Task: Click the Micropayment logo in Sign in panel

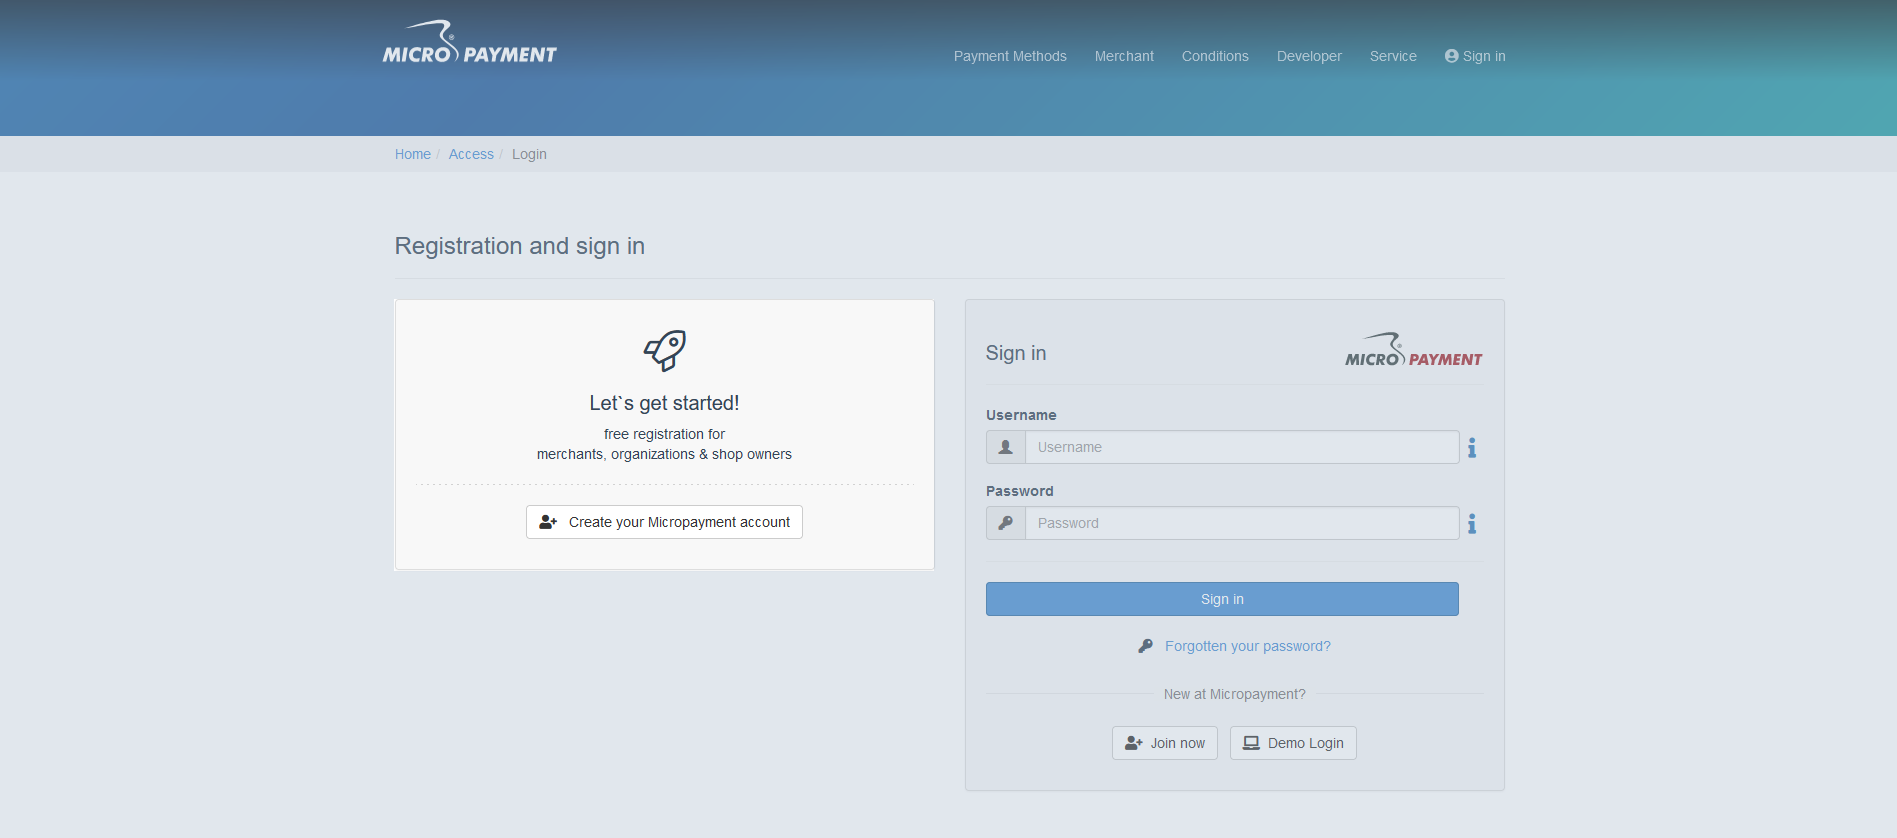Action: (1413, 351)
